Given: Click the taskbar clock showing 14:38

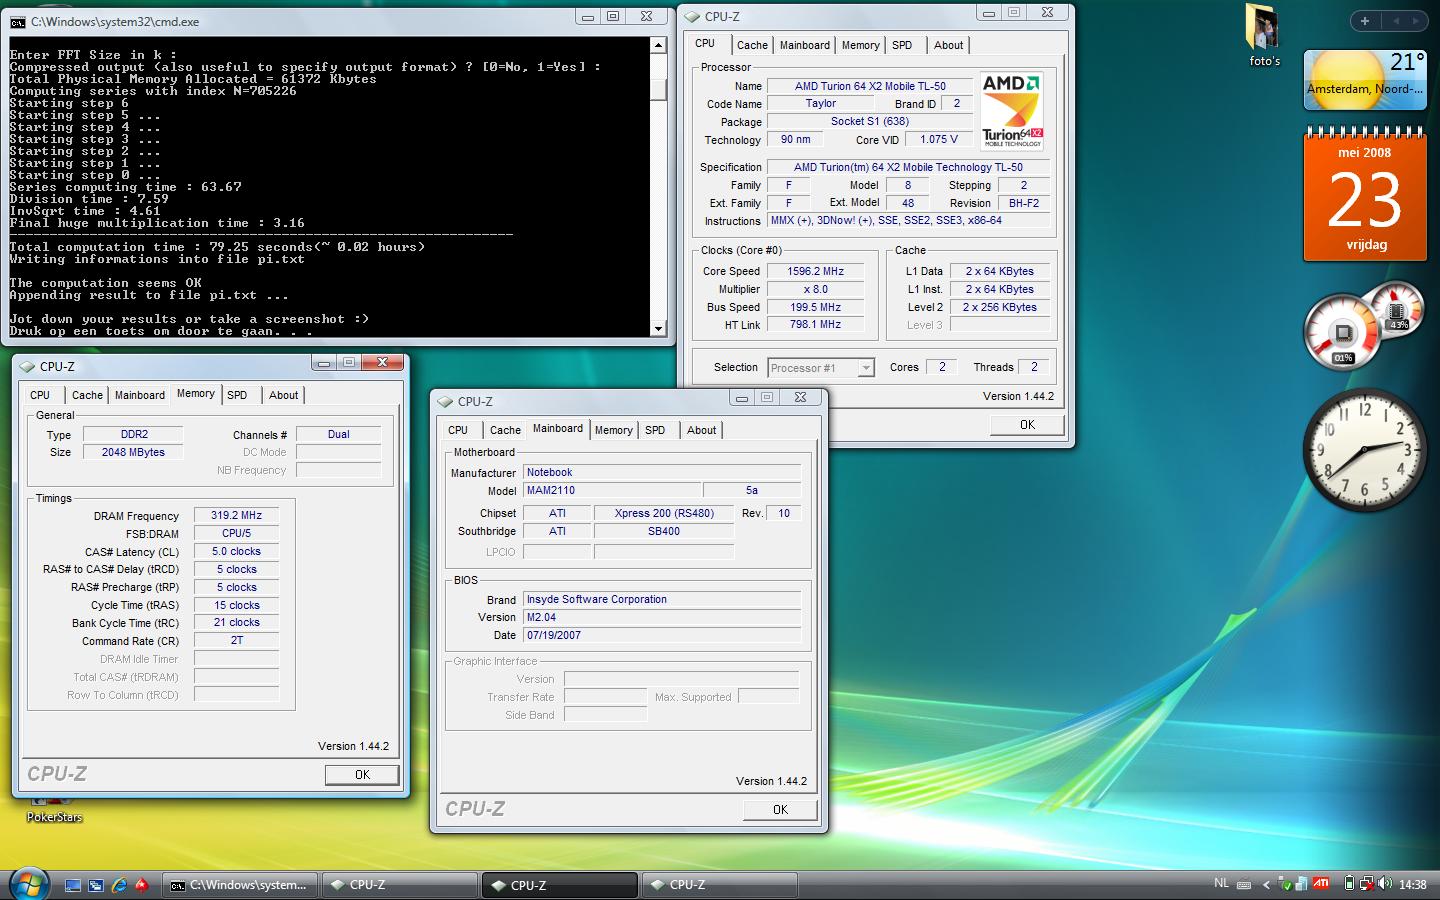Looking at the screenshot, I should [x=1412, y=884].
